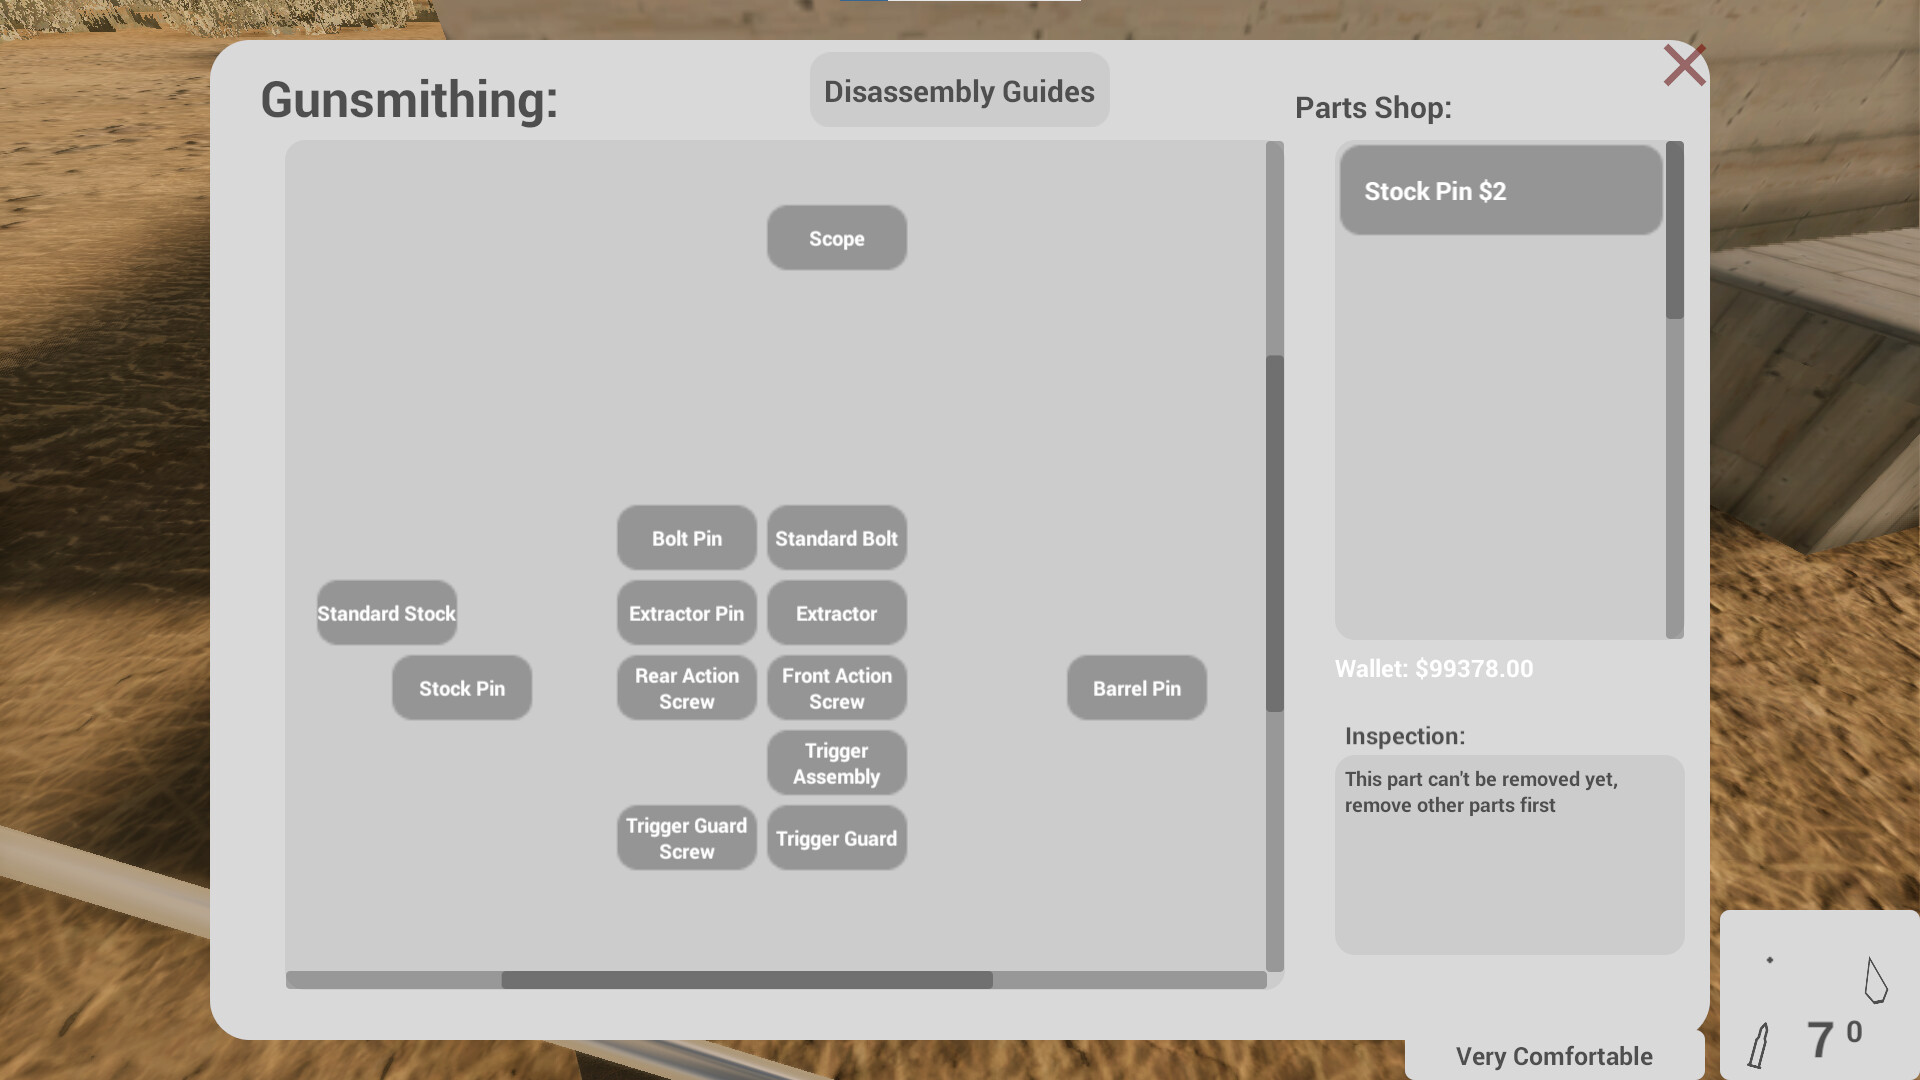The width and height of the screenshot is (1920, 1080).
Task: Select the Standard Stock part
Action: tap(386, 613)
